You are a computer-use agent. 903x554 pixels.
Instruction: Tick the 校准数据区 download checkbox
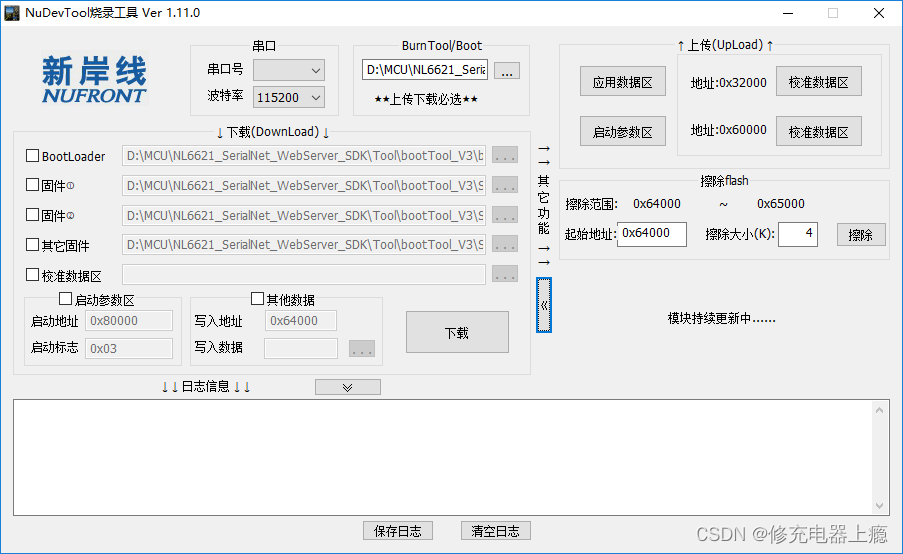click(32, 275)
